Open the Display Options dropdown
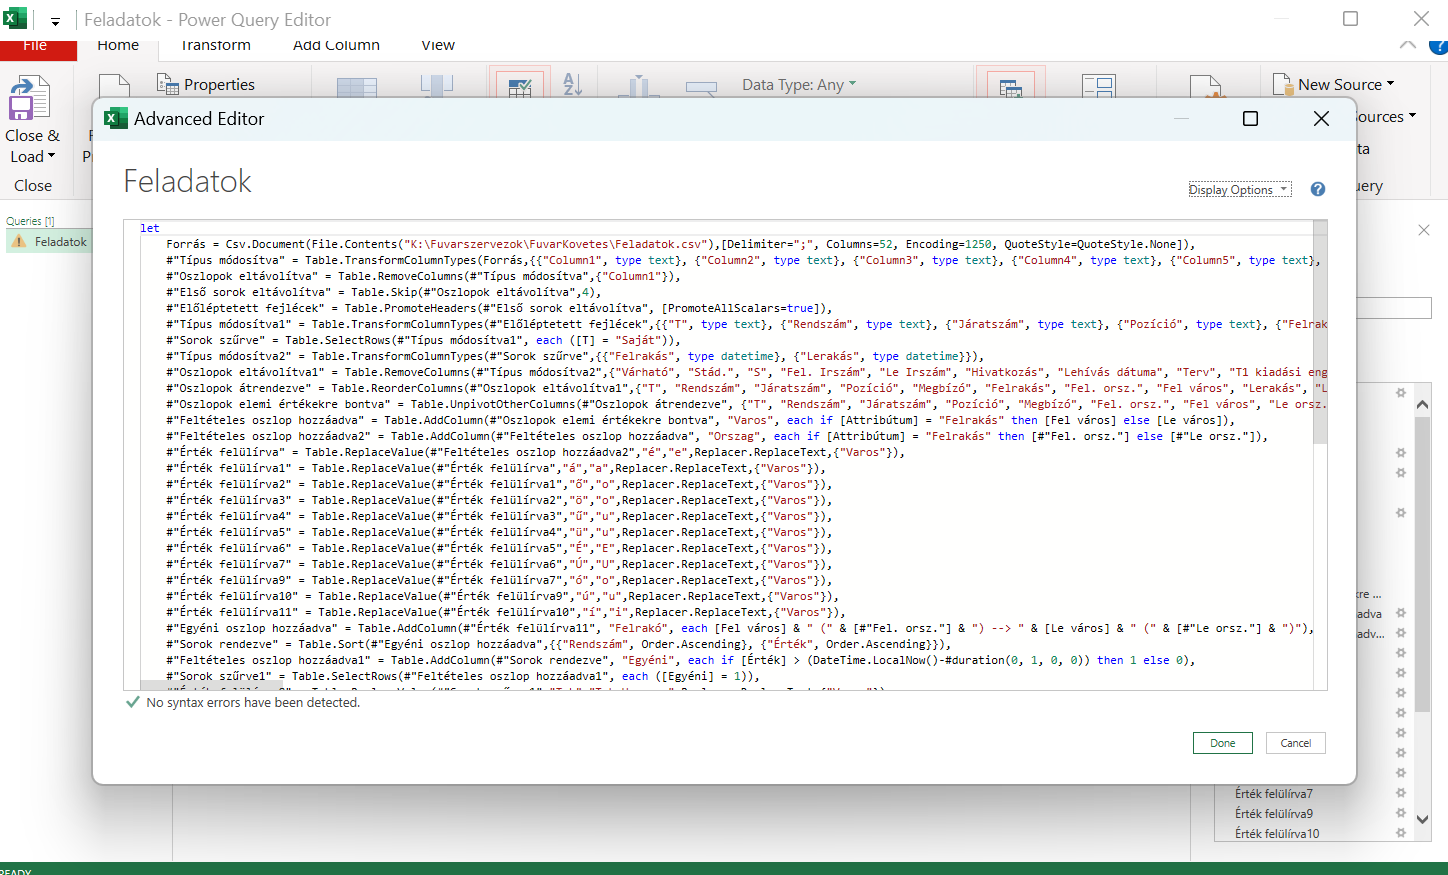 pyautogui.click(x=1239, y=190)
